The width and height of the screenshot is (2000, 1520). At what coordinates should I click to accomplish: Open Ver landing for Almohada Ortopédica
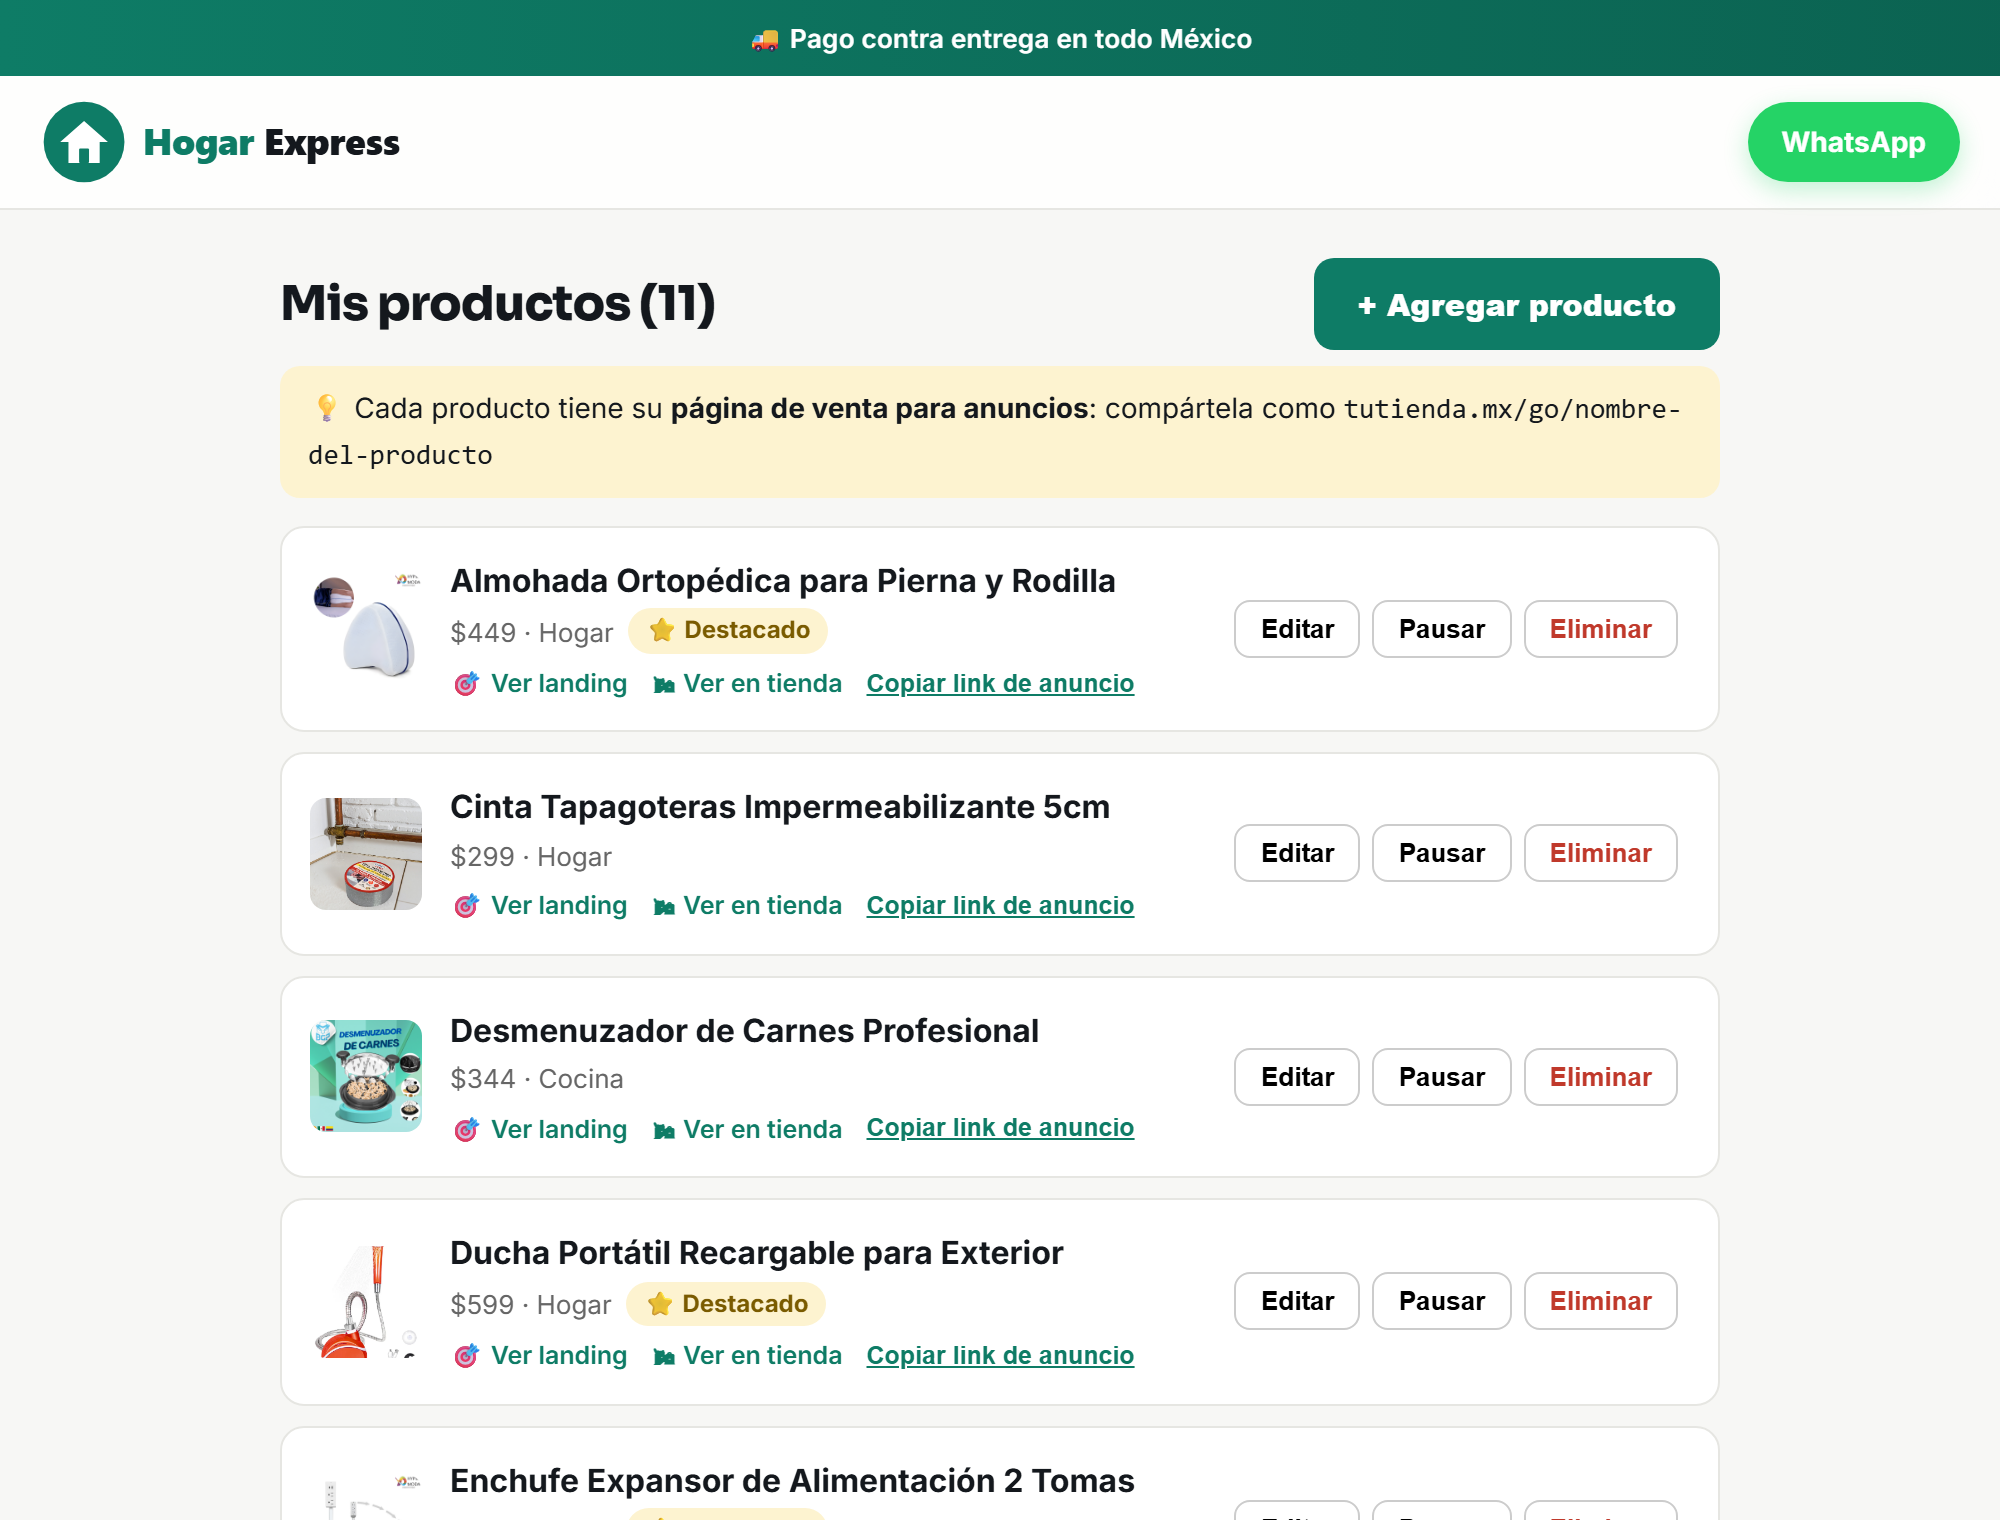click(x=559, y=684)
